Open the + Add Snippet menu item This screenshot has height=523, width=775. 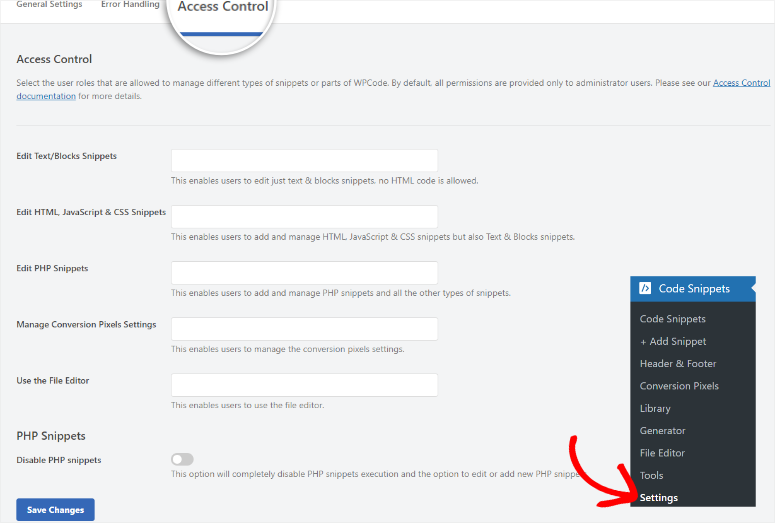click(673, 341)
